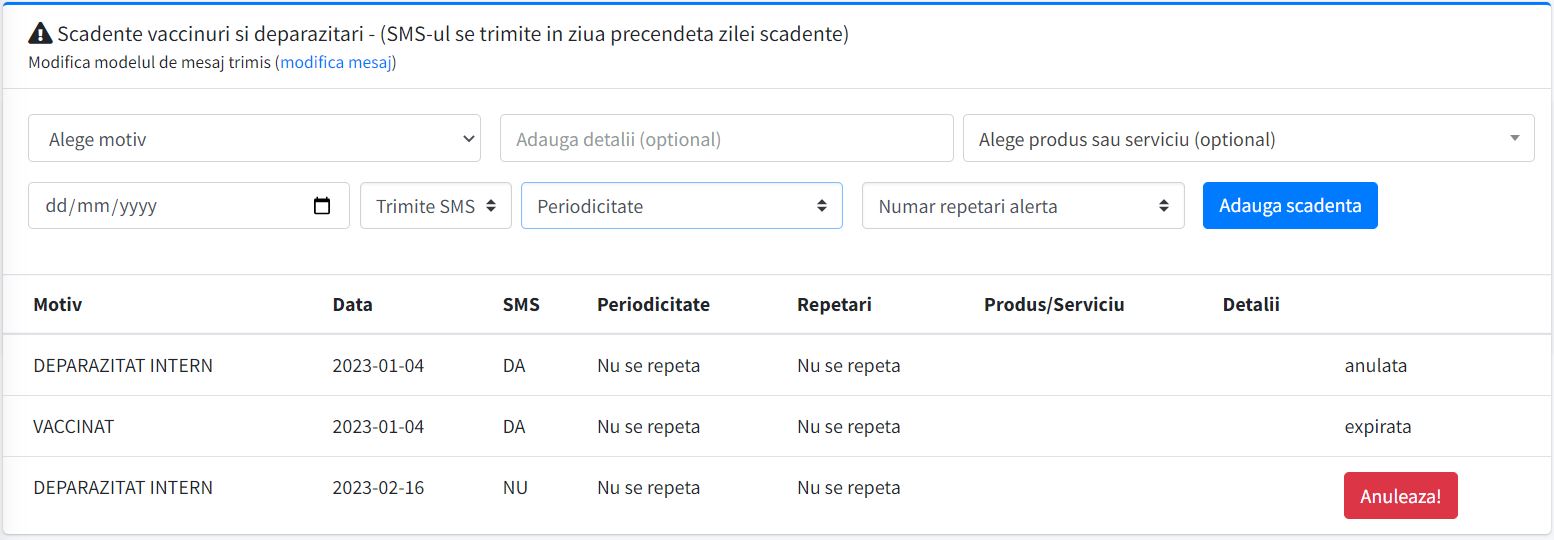The image size is (1554, 540).
Task: Focus the 'Adauga detalii (optional)' field
Action: pos(726,139)
